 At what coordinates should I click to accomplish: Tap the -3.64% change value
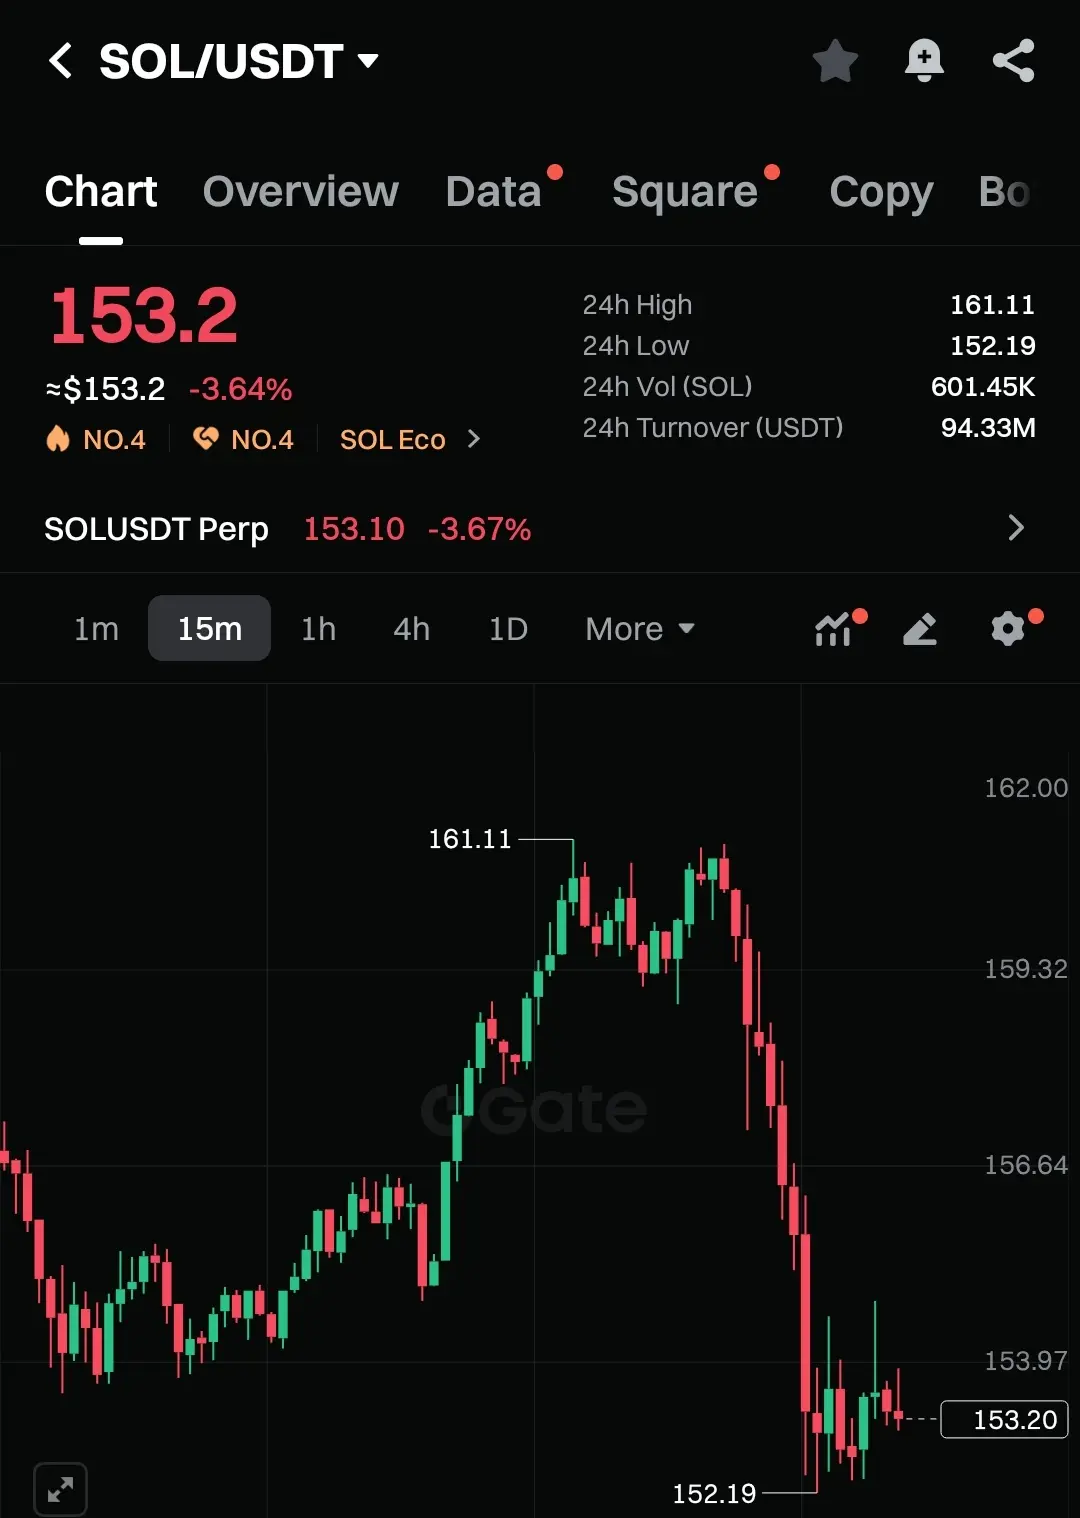240,389
